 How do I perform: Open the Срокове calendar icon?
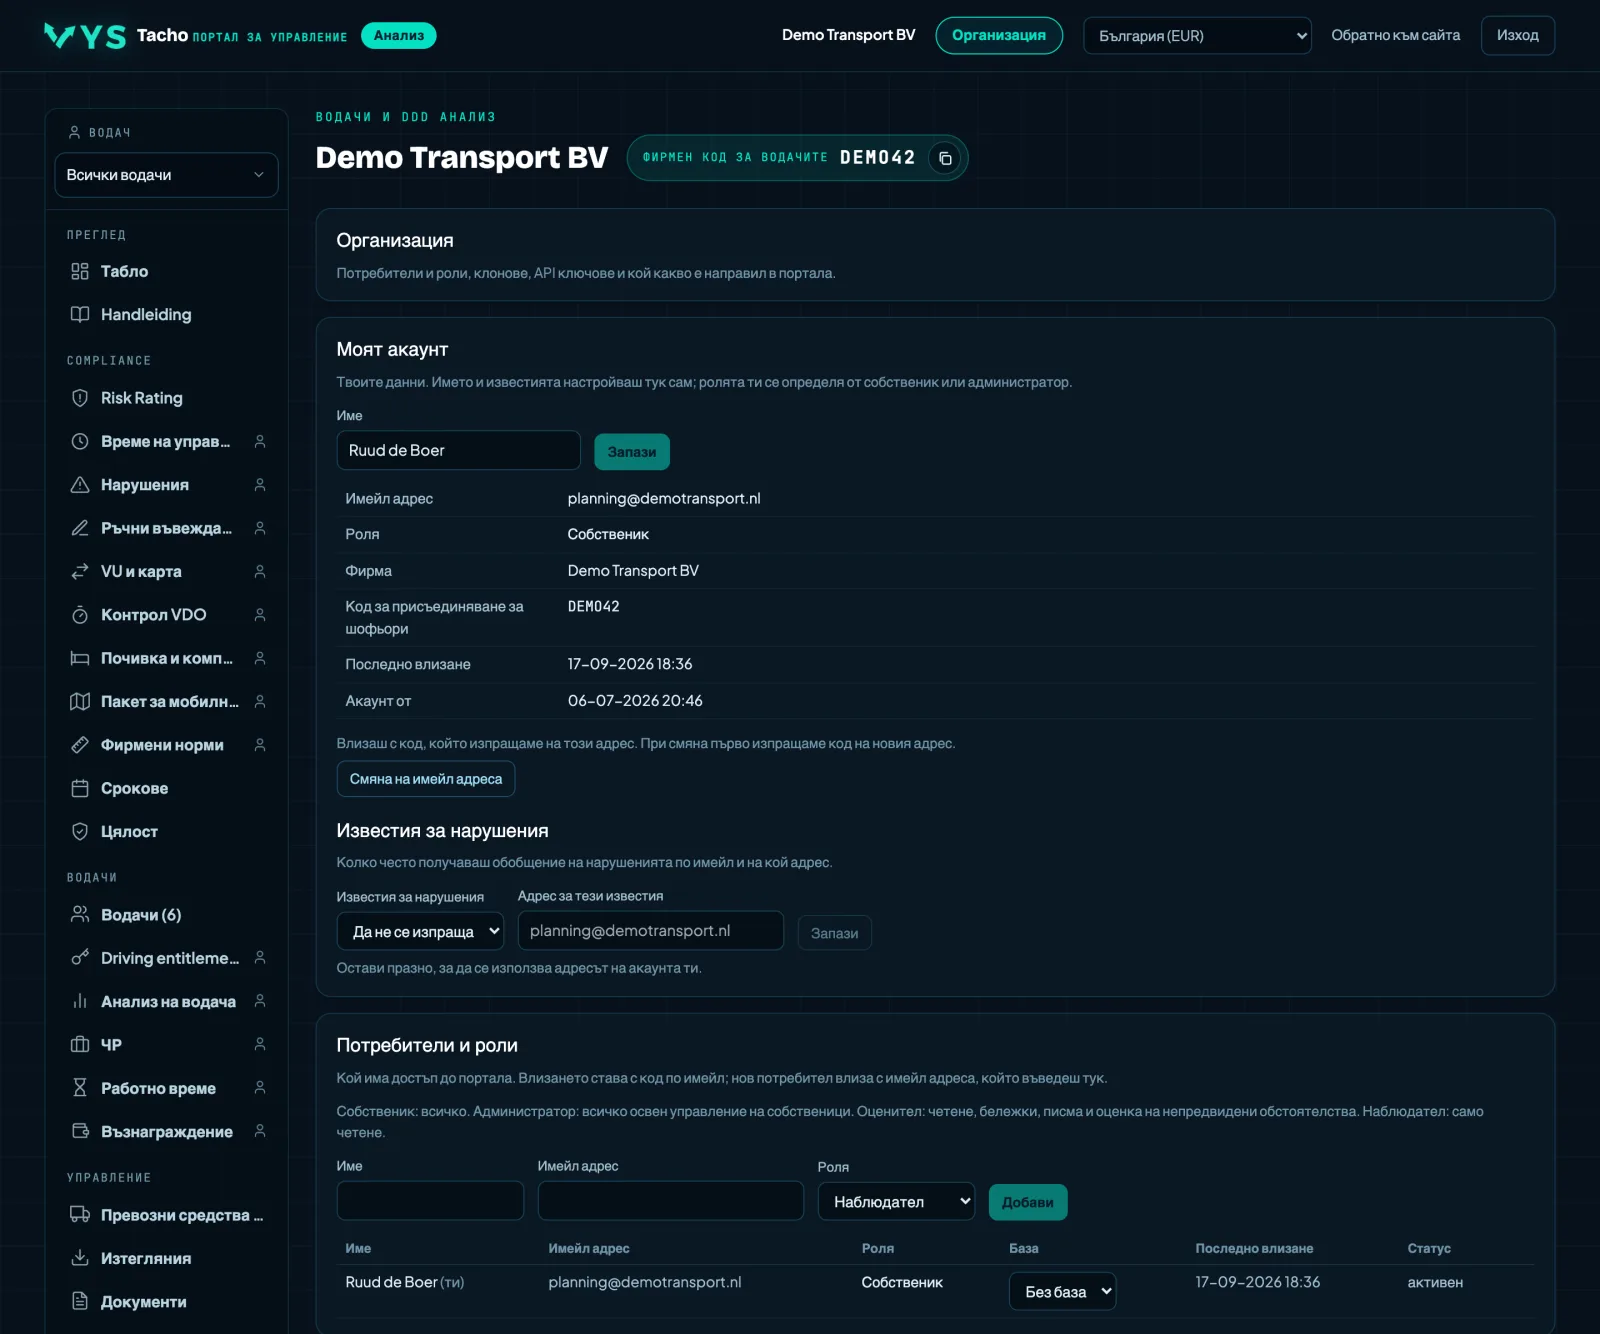tap(80, 788)
